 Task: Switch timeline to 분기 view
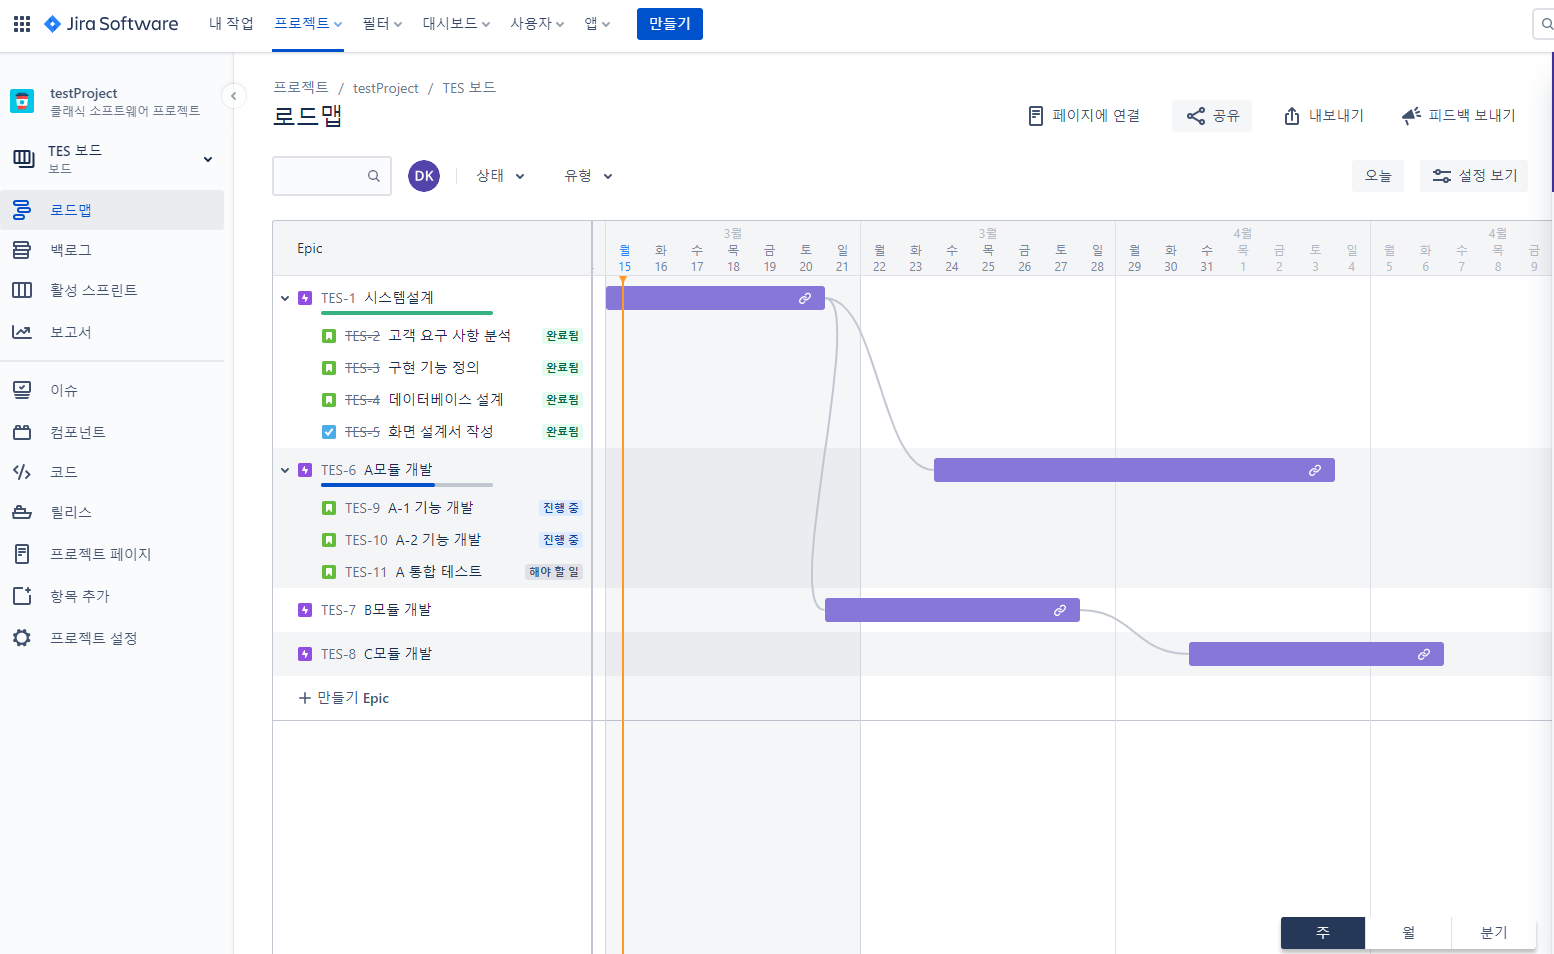tap(1494, 932)
